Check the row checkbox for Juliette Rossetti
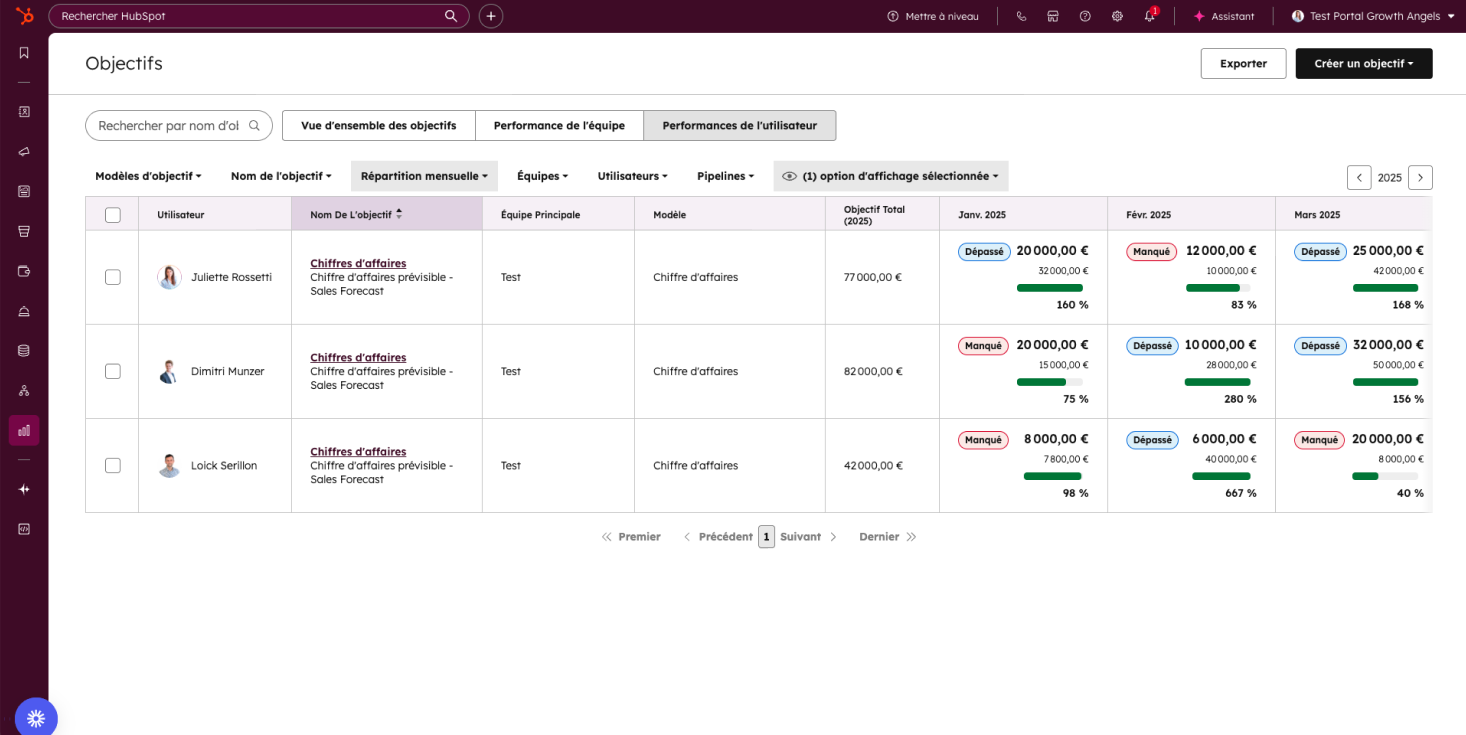 tap(111, 277)
